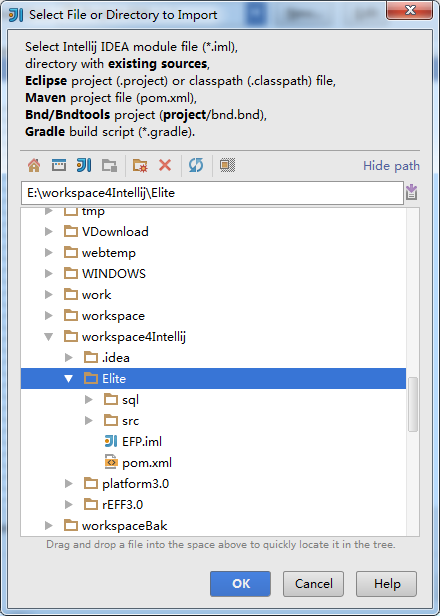Screen dimensions: 440x616
Task: Select the WINDOWS folder icon
Action: (71, 273)
